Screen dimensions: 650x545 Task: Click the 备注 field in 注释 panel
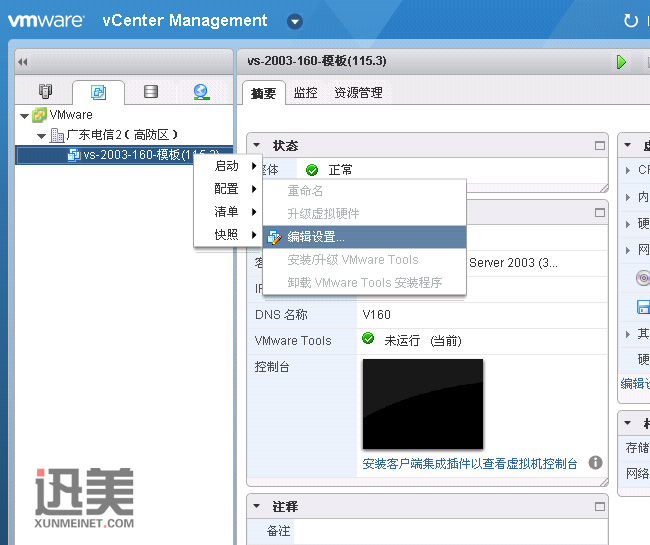[x=450, y=531]
